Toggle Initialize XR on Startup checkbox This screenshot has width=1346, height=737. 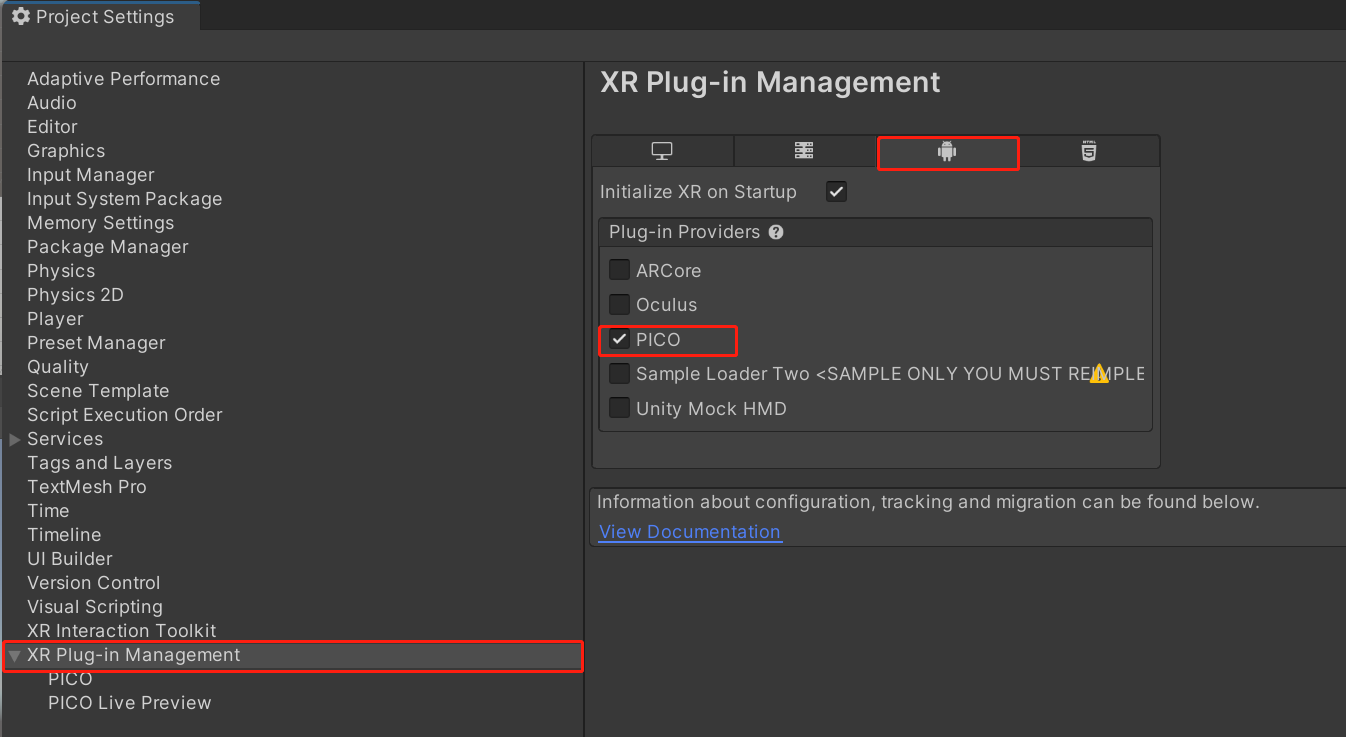click(x=836, y=192)
